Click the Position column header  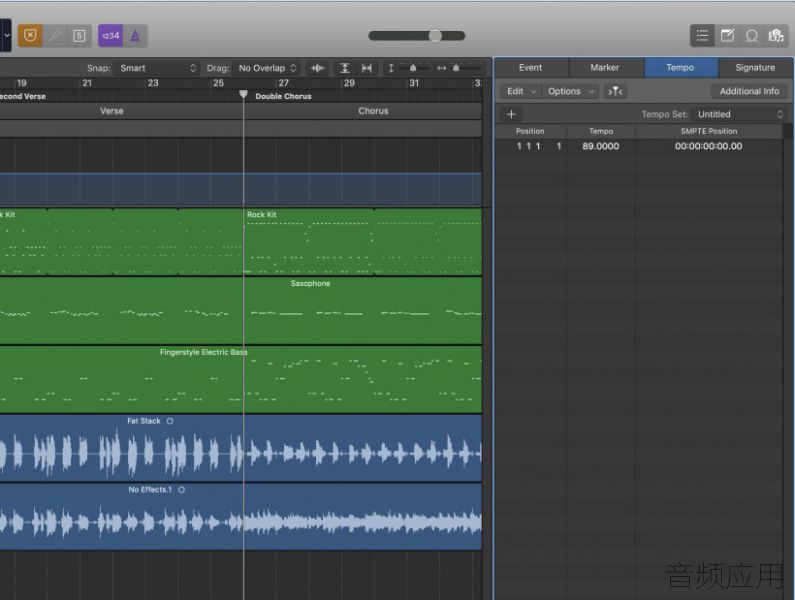[530, 131]
